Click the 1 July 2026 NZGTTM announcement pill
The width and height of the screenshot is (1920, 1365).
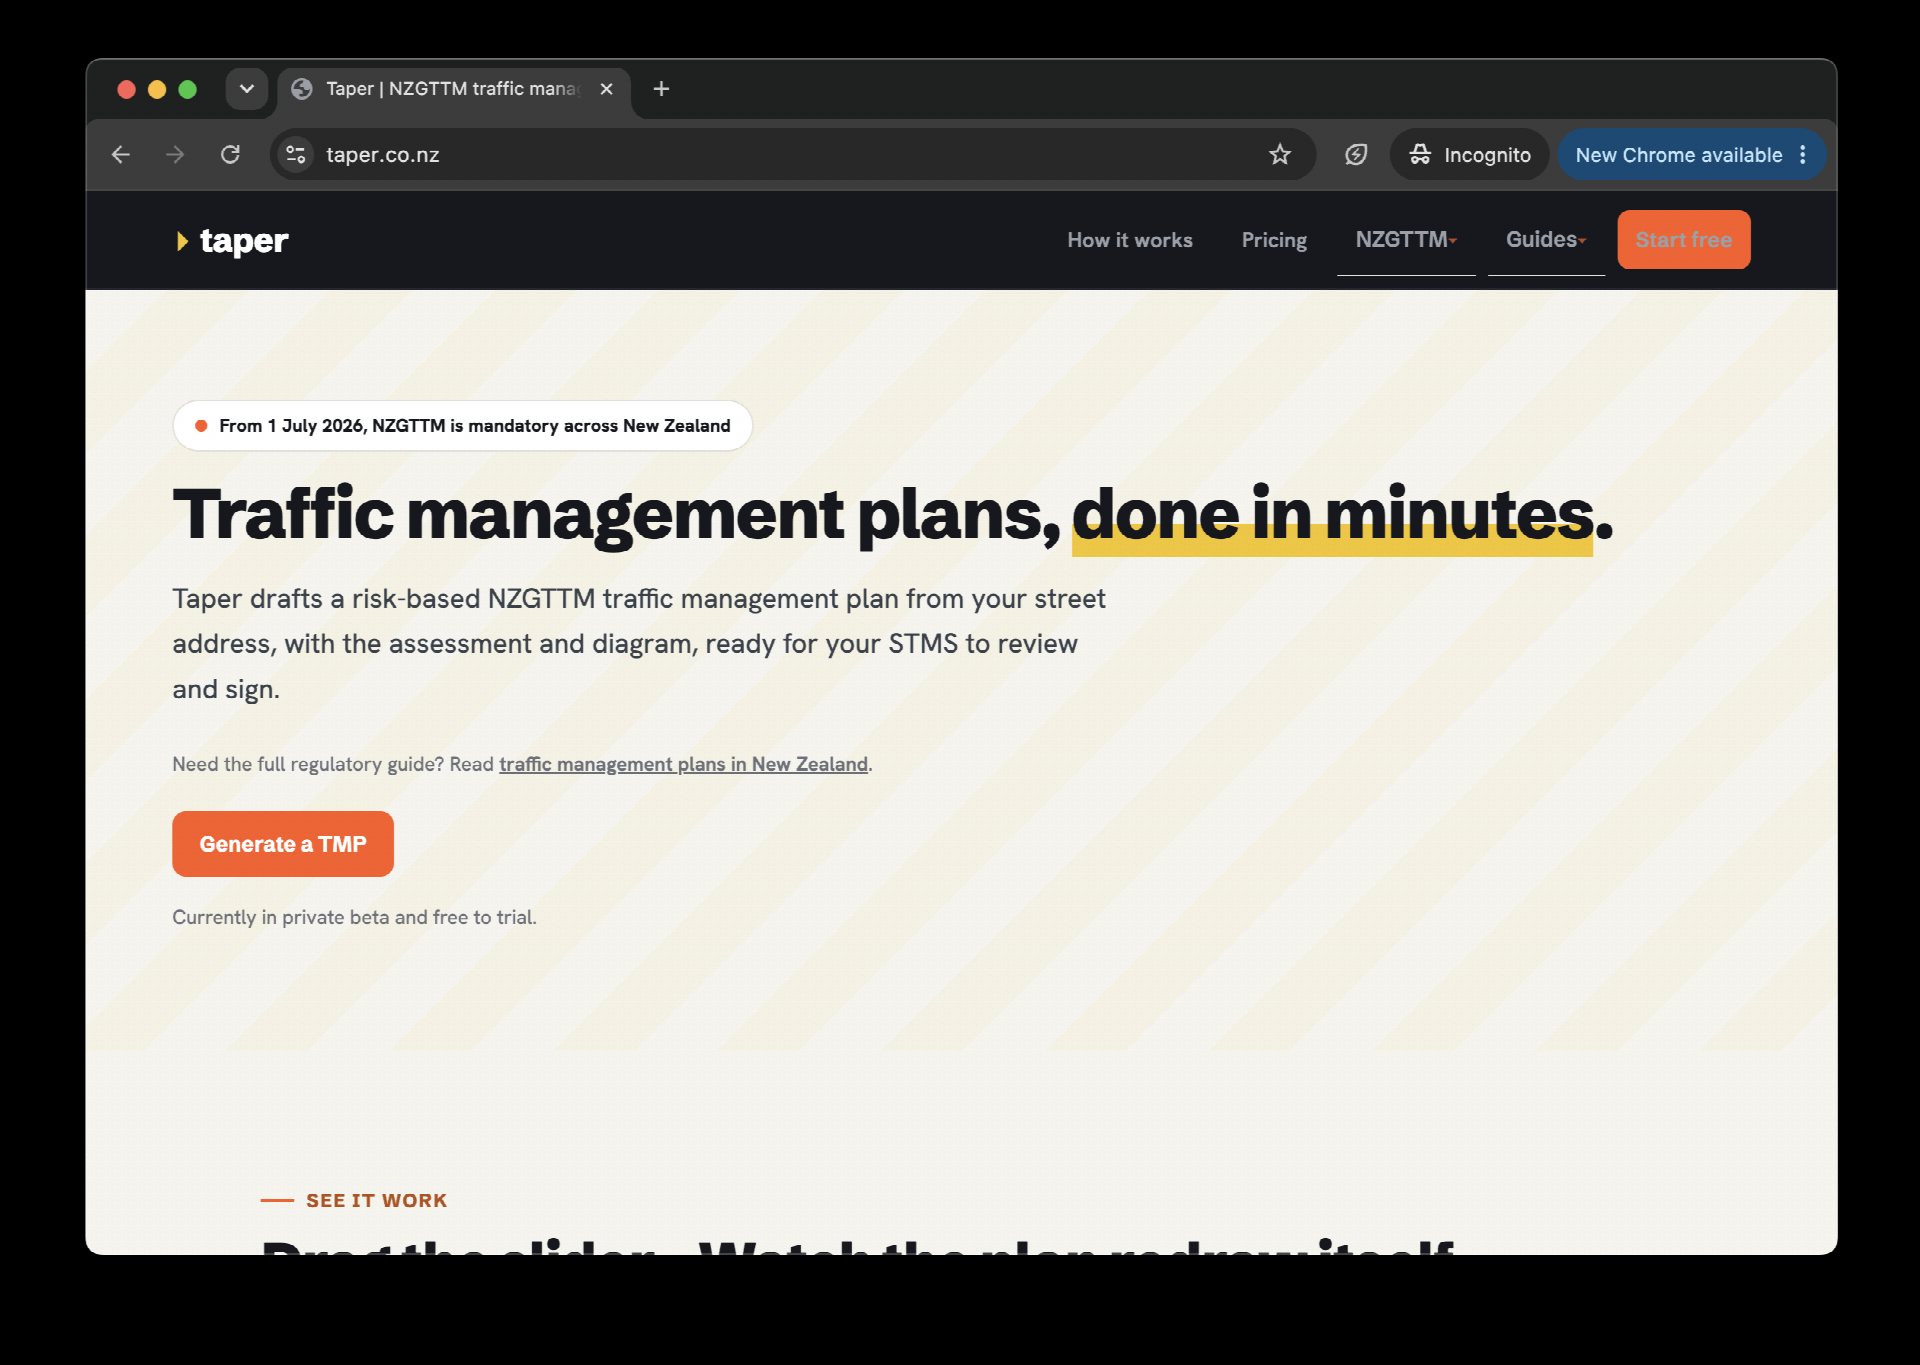click(462, 426)
